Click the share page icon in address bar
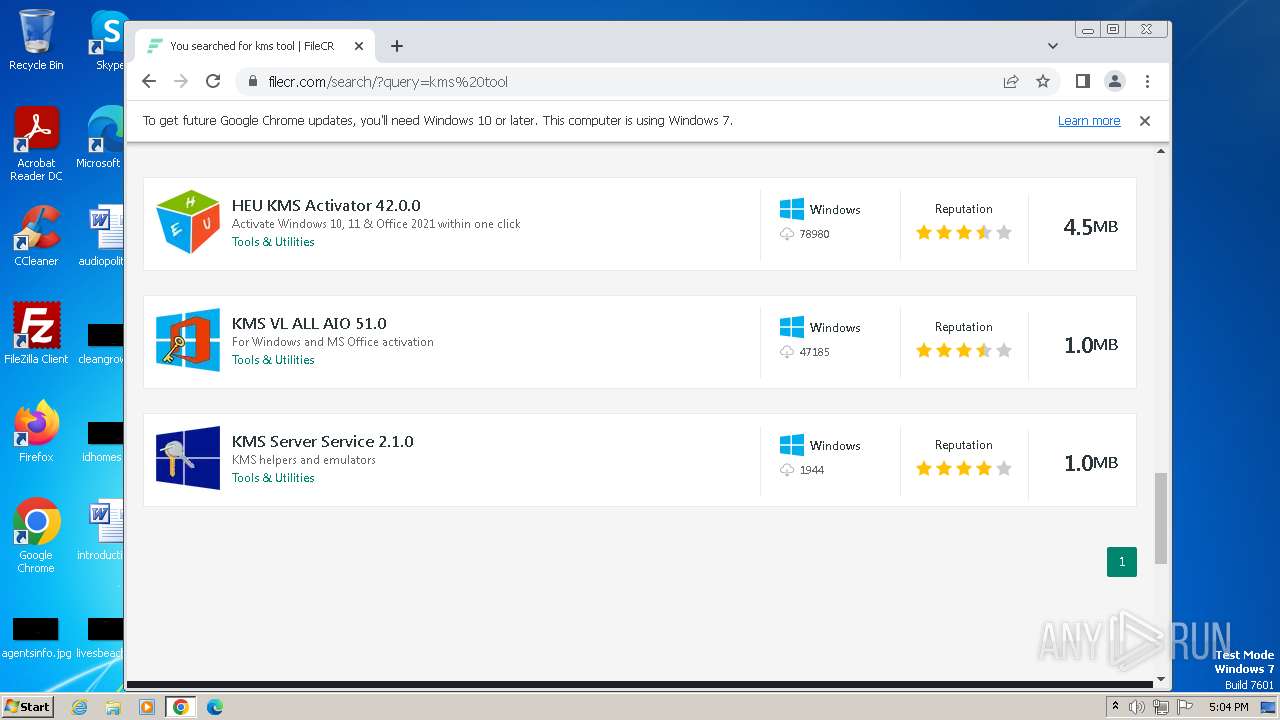Image resolution: width=1280 pixels, height=720 pixels. point(1011,81)
